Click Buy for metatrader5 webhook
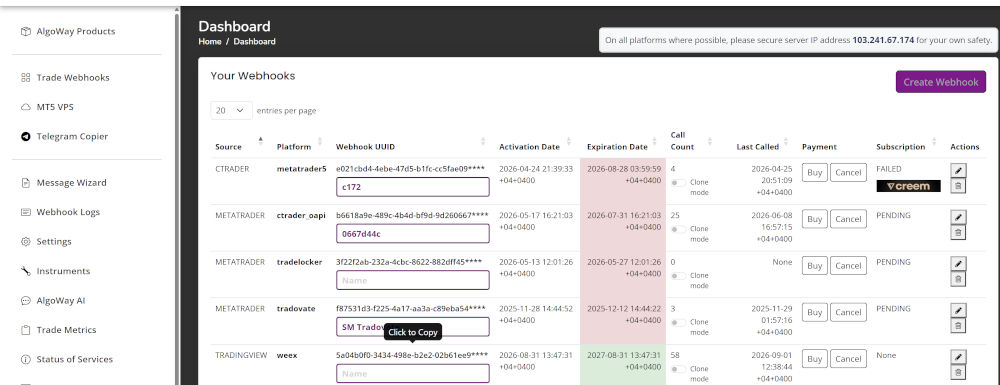 point(814,173)
